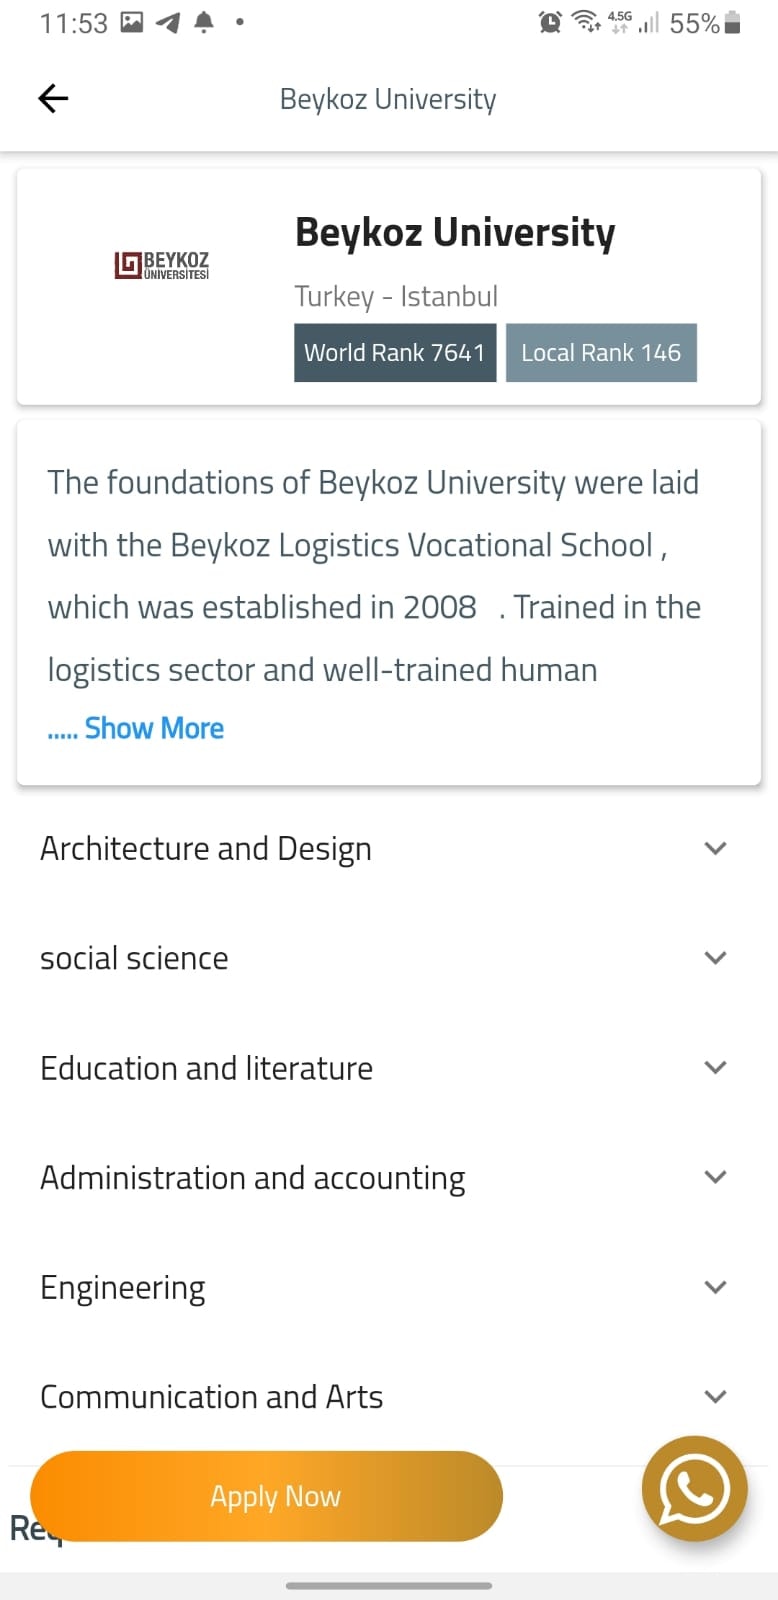This screenshot has height=1600, width=778.
Task: Tap the battery status icon
Action: point(733,22)
